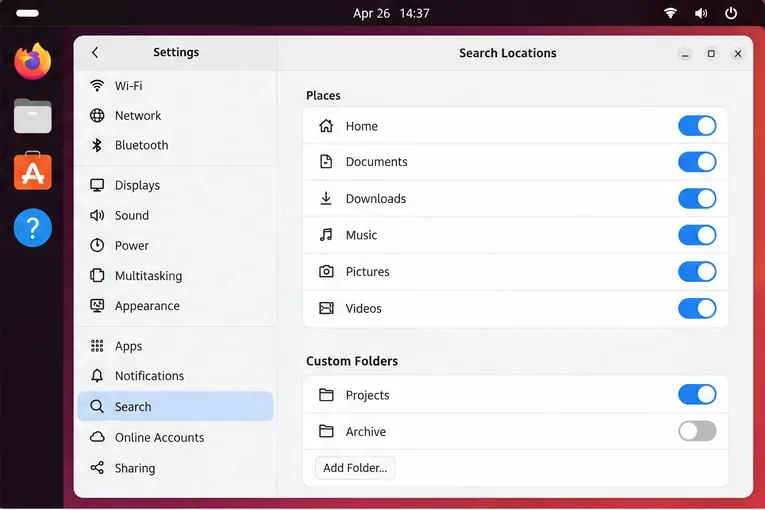Close the Search Locations window
This screenshot has height=510, width=765.
(x=738, y=54)
